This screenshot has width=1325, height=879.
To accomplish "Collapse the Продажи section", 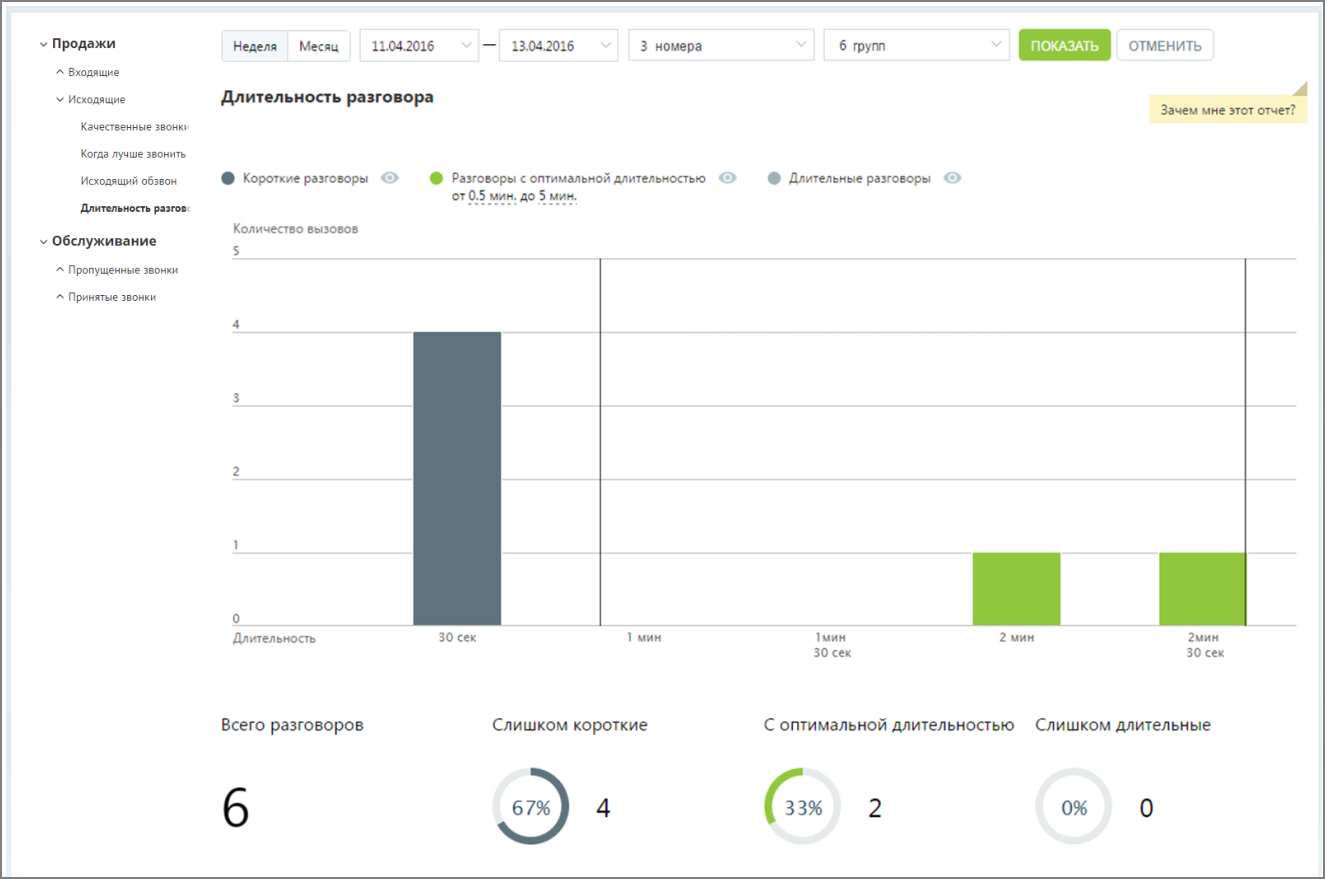I will click(78, 44).
